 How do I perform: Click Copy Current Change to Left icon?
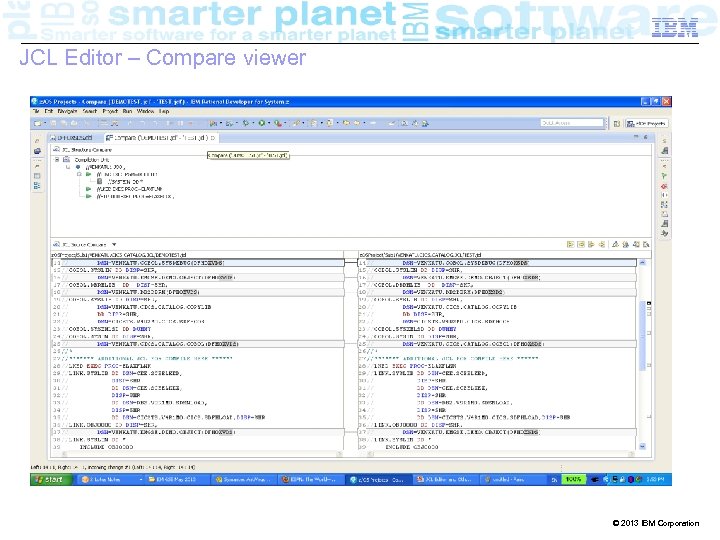[x=602, y=244]
